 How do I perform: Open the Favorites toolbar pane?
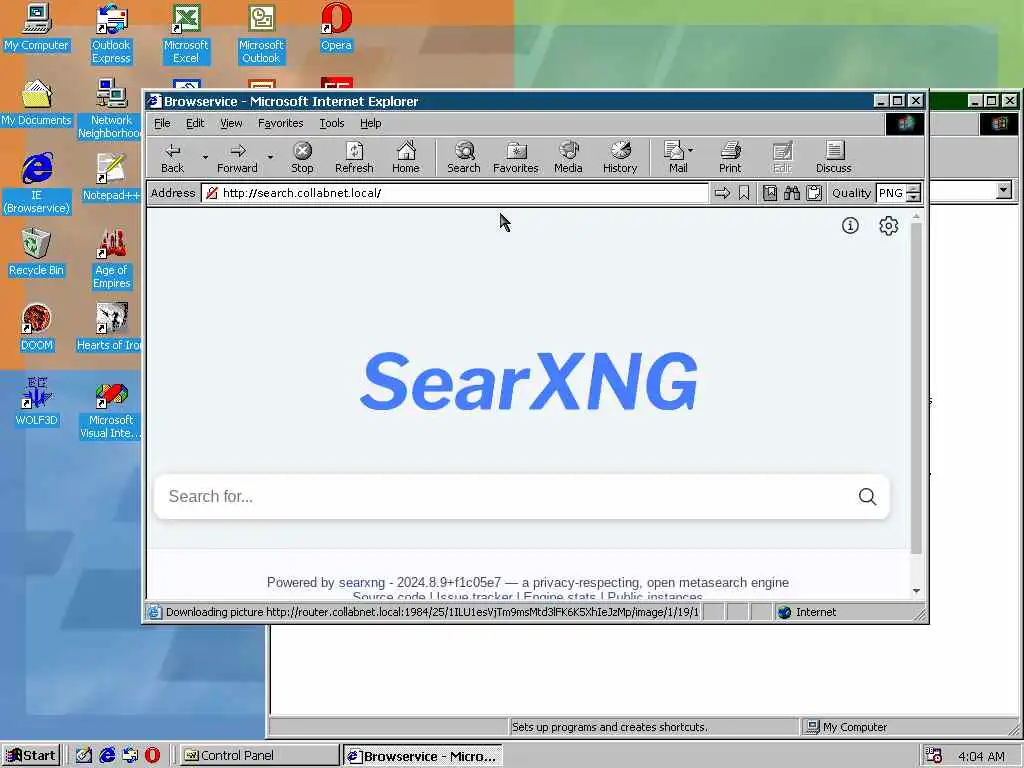[x=516, y=157]
